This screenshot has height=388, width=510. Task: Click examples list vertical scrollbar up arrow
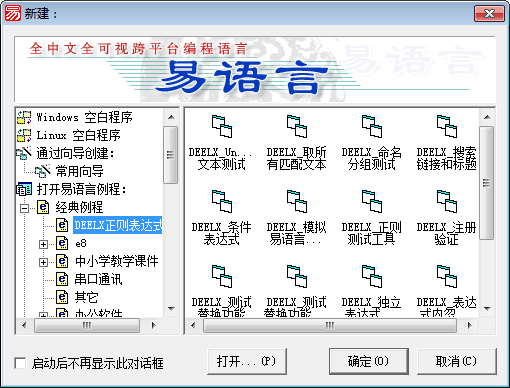pos(487,117)
